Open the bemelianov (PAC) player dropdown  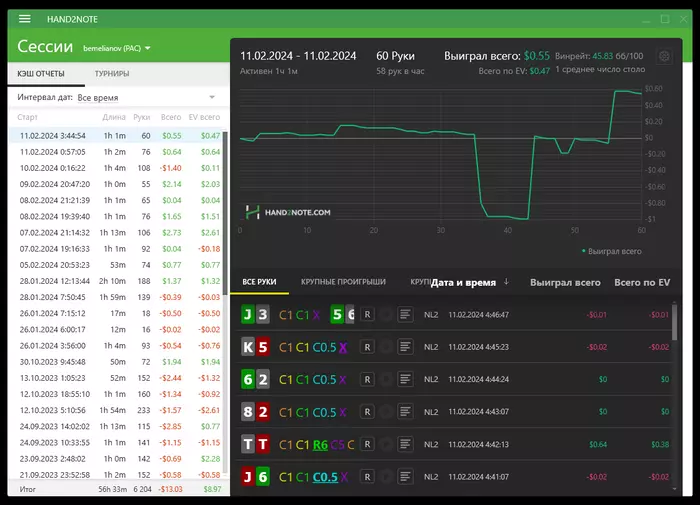click(117, 48)
